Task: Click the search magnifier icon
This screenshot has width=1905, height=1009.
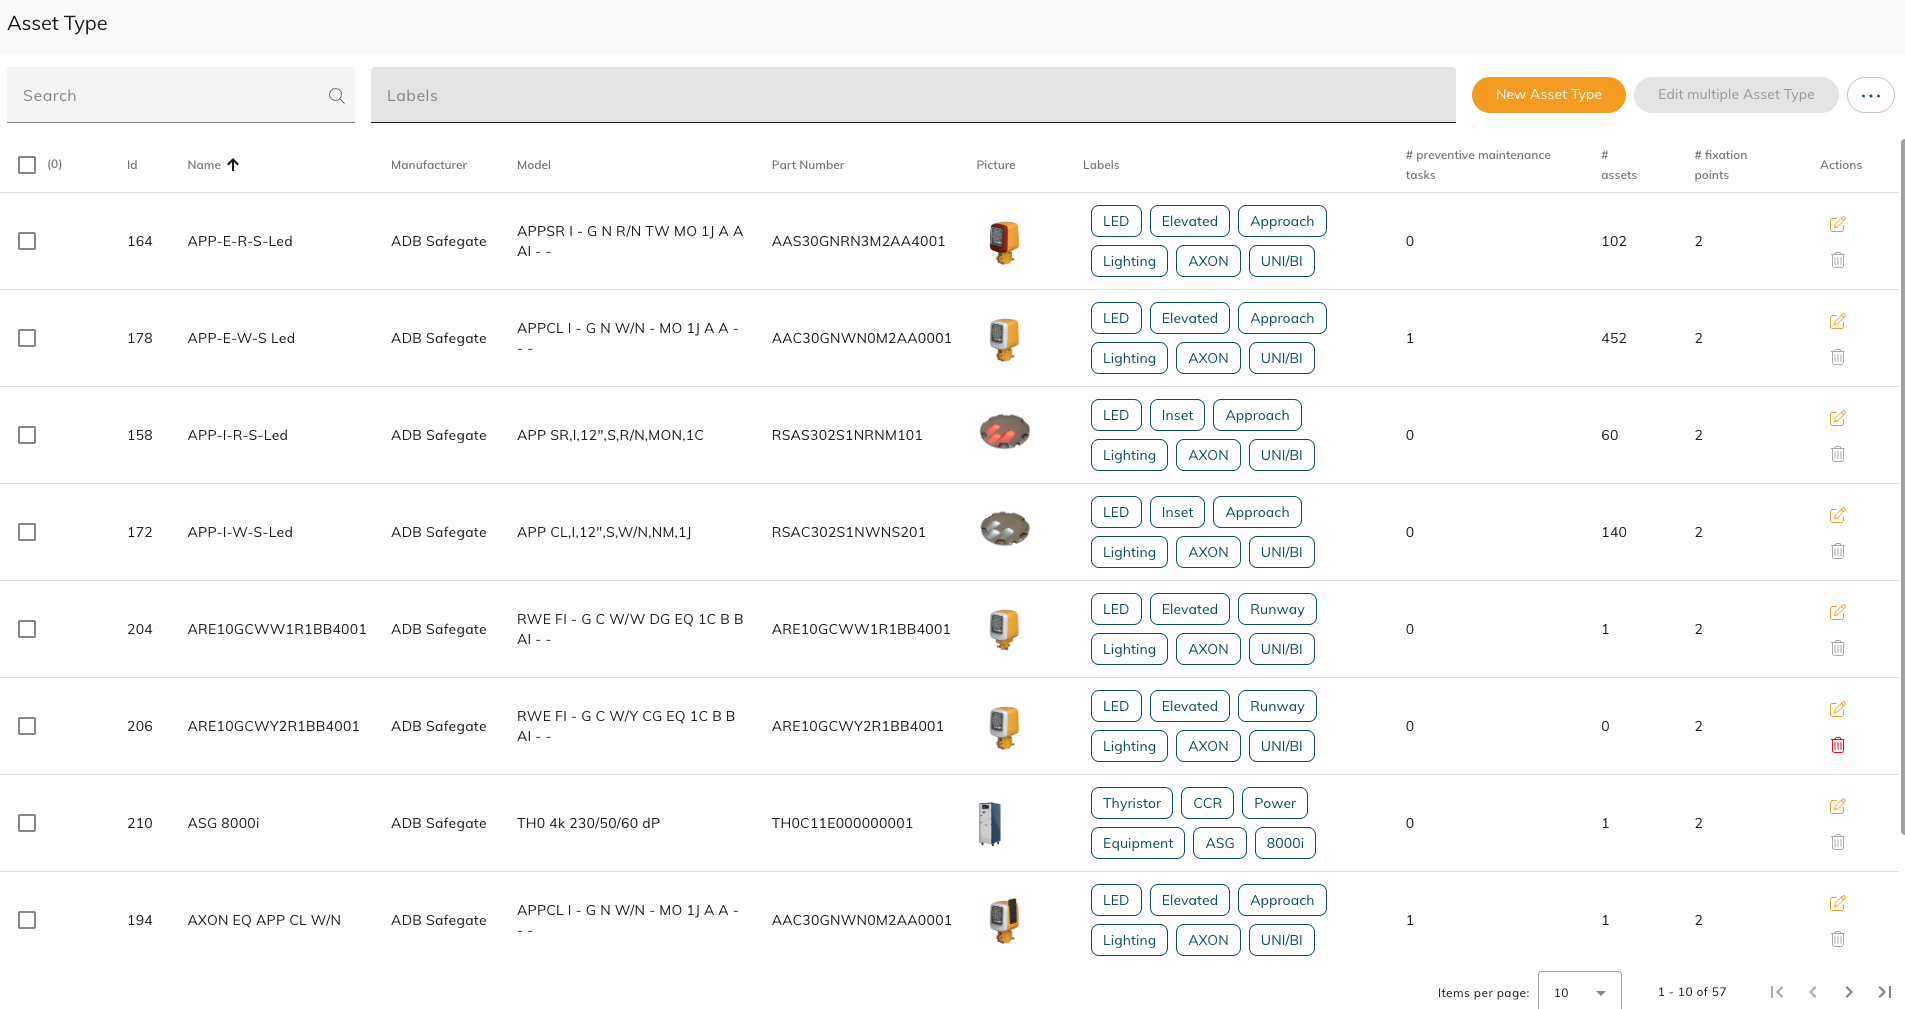Action: 336,95
